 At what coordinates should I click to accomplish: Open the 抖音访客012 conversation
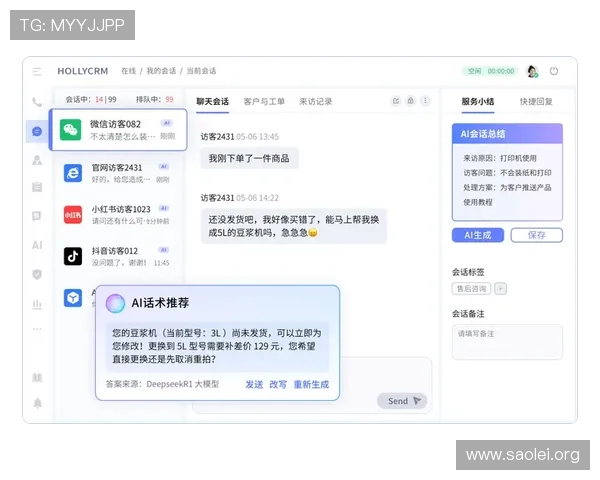(x=118, y=256)
